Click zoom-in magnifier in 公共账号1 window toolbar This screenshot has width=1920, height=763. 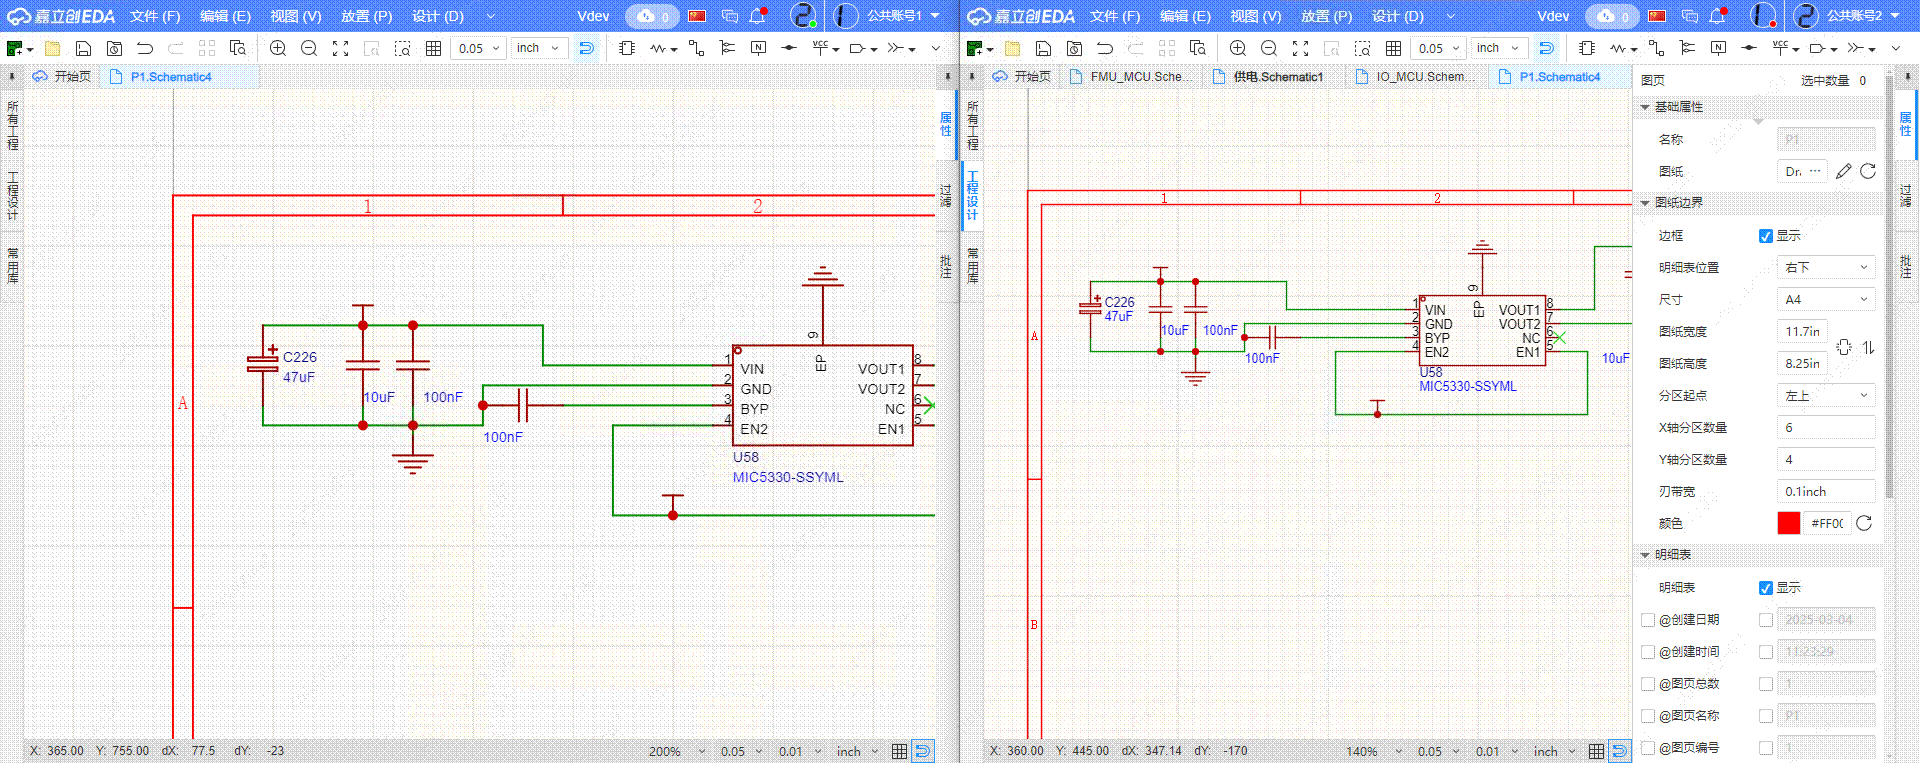pos(278,48)
